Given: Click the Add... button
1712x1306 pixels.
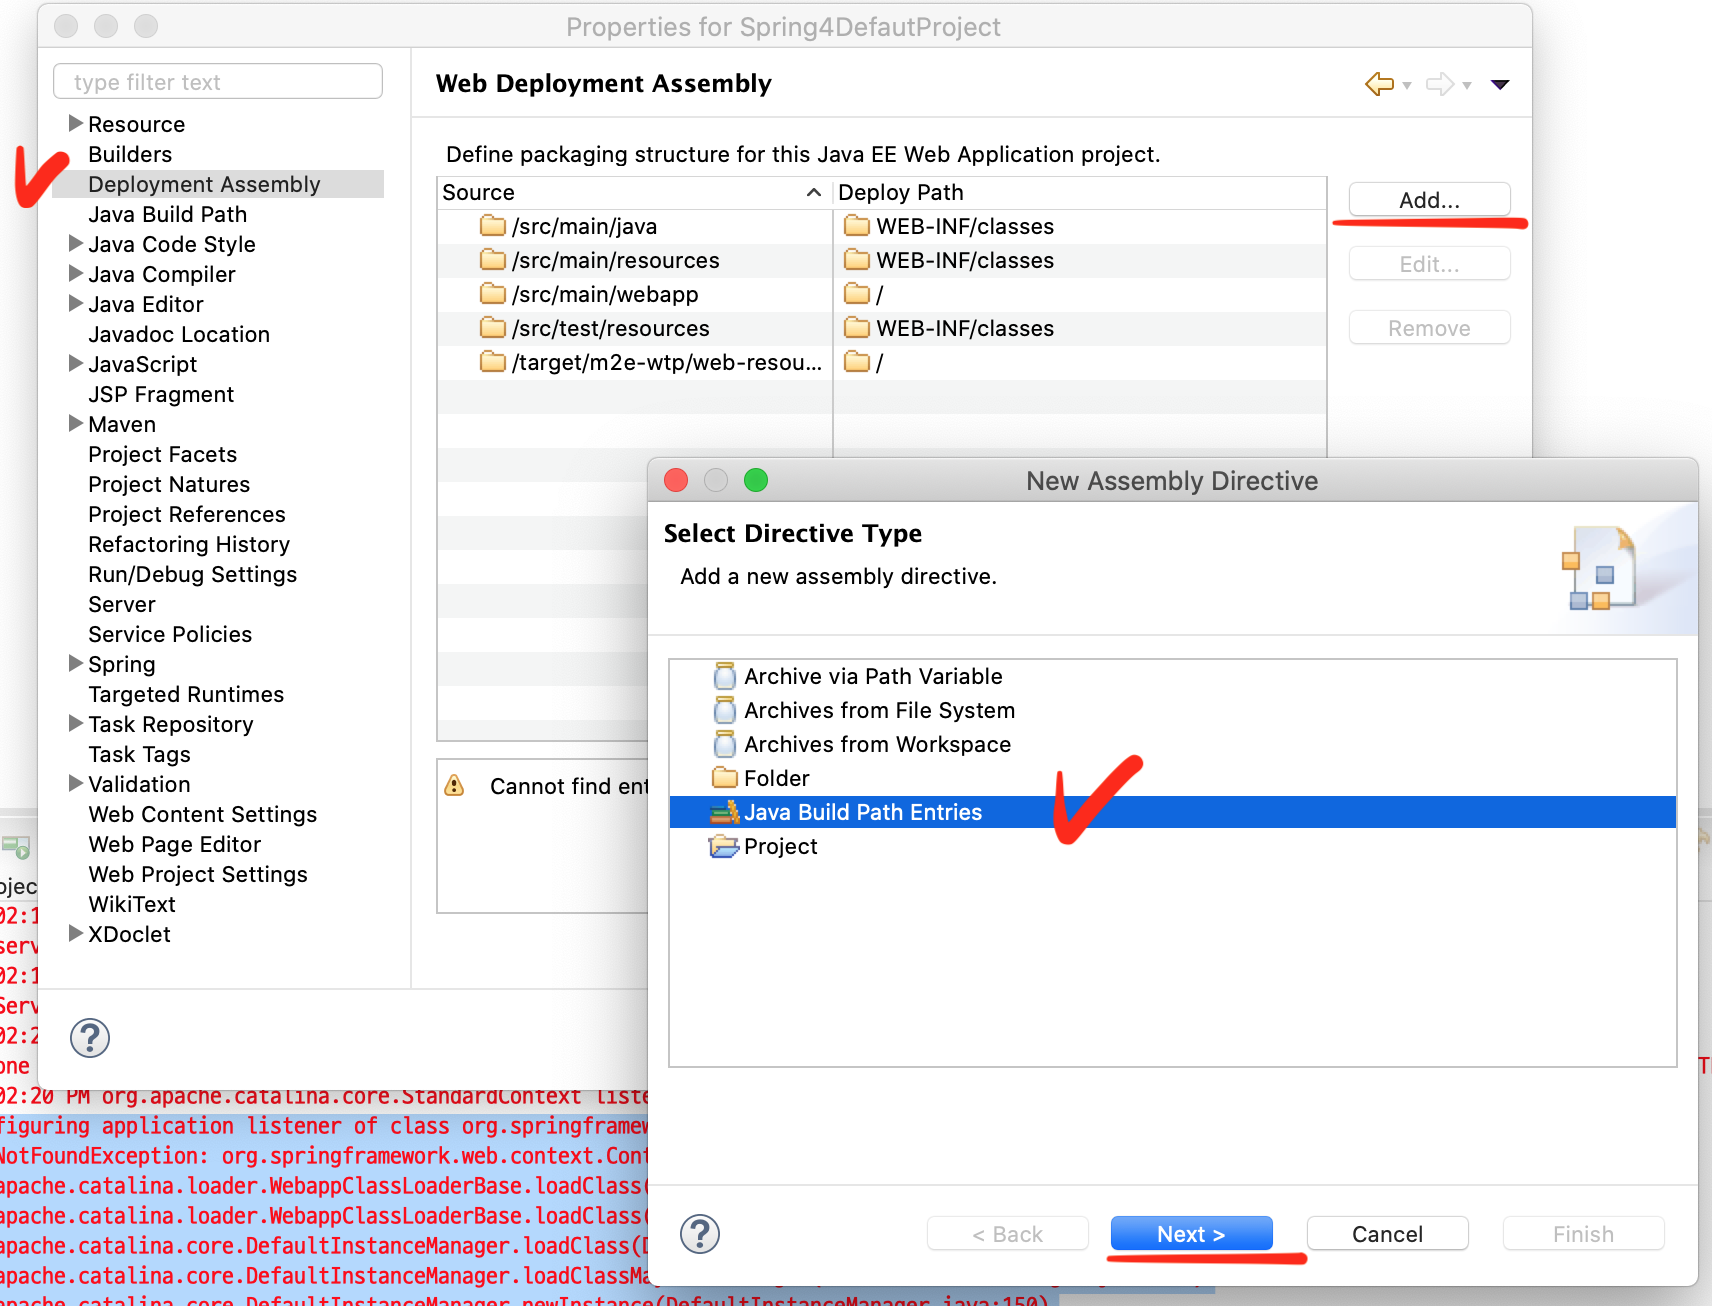Looking at the screenshot, I should (x=1429, y=200).
